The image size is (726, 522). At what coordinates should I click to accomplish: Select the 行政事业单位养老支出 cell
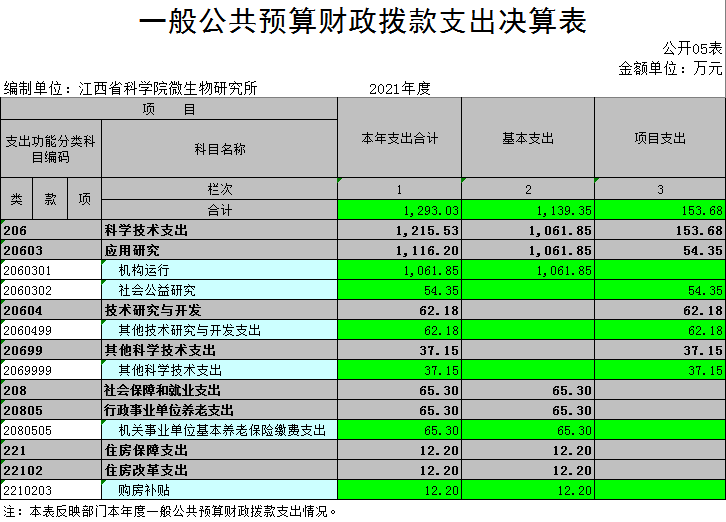(x=219, y=410)
